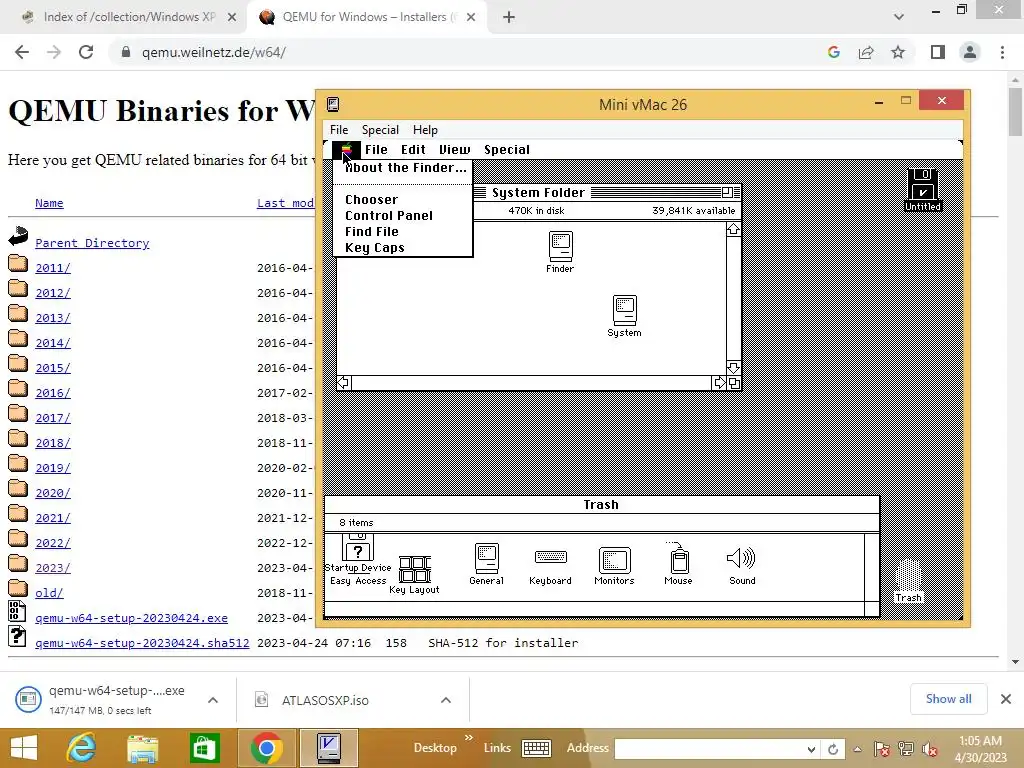
Task: Open the Mac Finder Edit menu
Action: point(413,150)
